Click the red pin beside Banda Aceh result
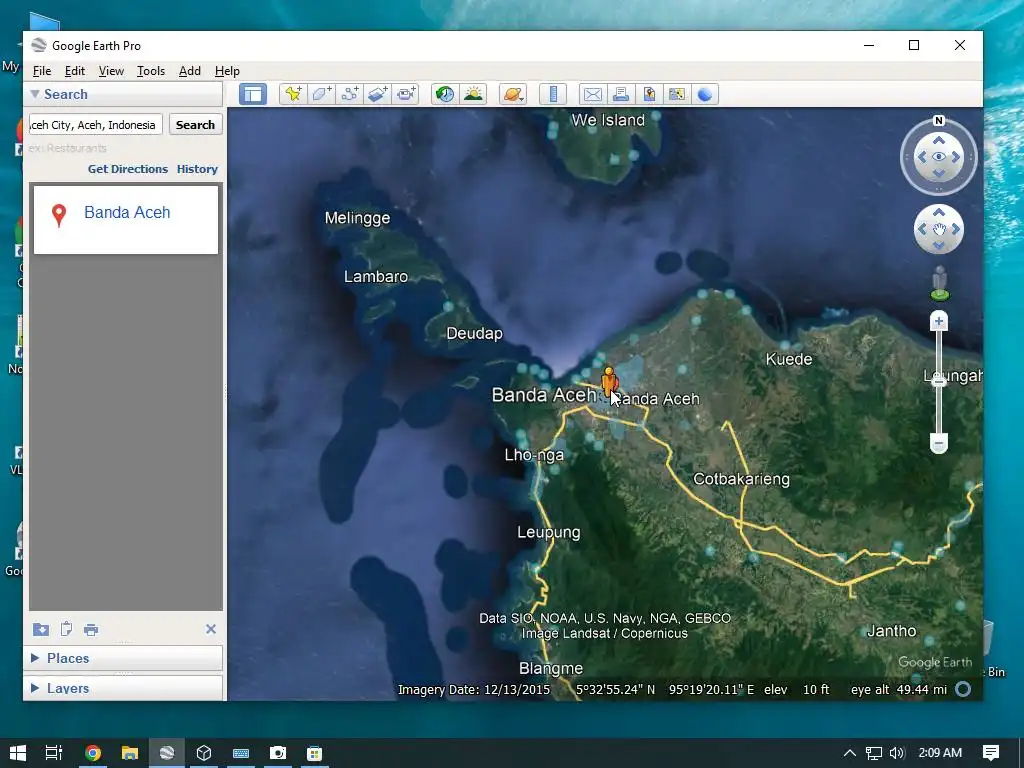This screenshot has width=1024, height=768. 59,214
